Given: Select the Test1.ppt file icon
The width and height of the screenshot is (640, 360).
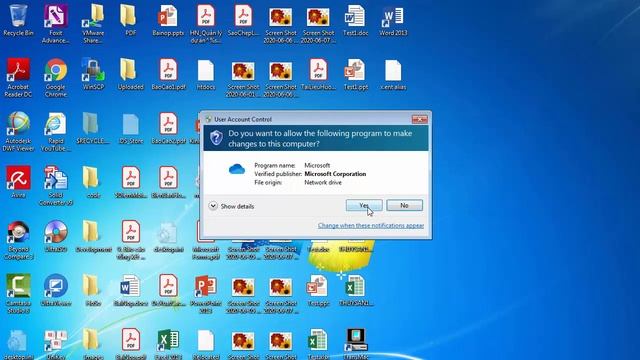Looking at the screenshot, I should coord(356,74).
